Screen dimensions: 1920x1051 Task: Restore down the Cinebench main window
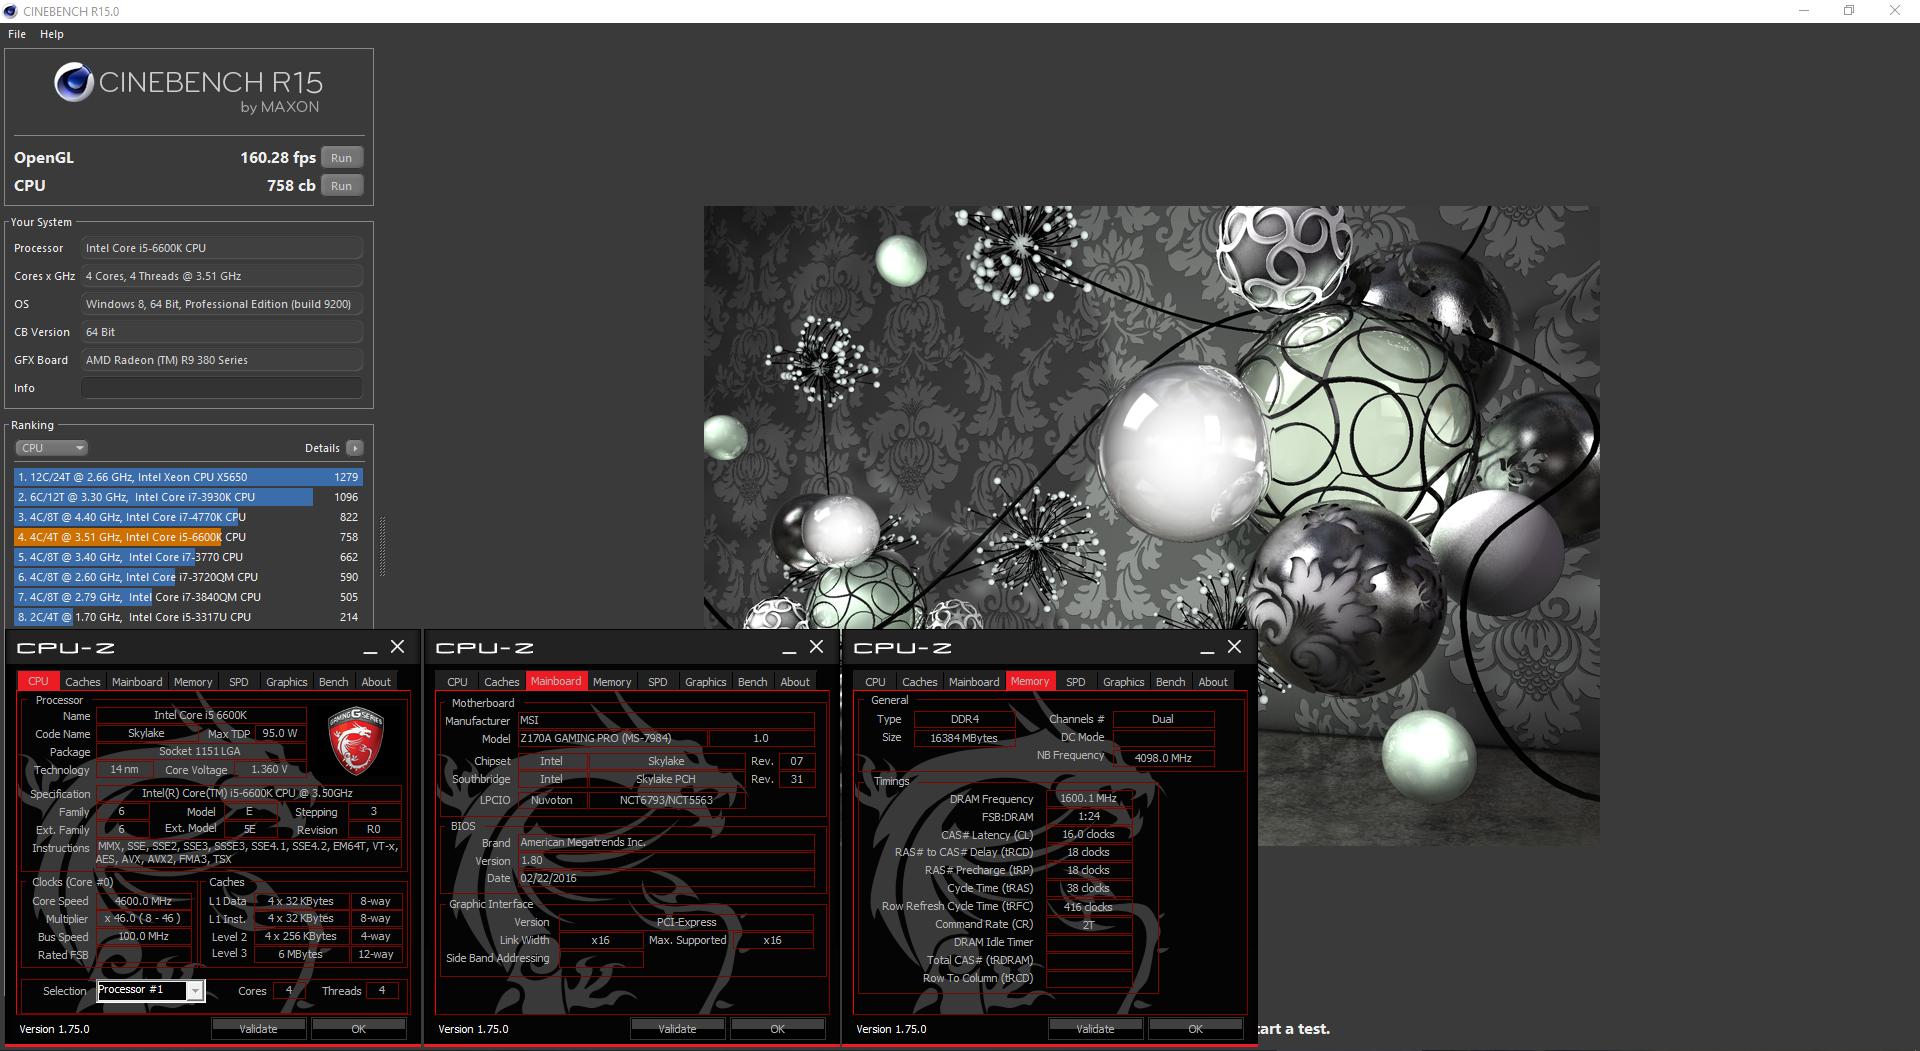pos(1849,11)
